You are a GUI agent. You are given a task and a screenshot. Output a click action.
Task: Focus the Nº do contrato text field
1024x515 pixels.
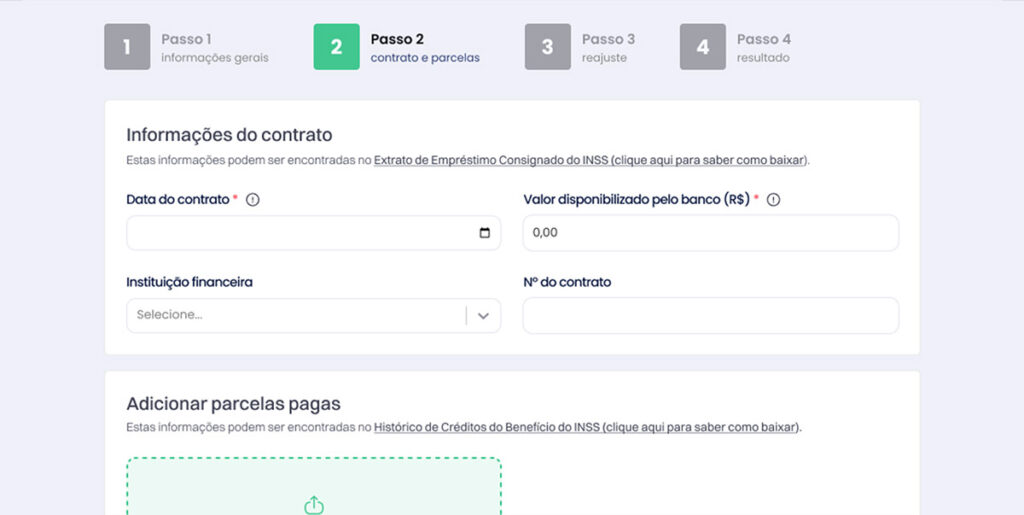[x=710, y=316]
